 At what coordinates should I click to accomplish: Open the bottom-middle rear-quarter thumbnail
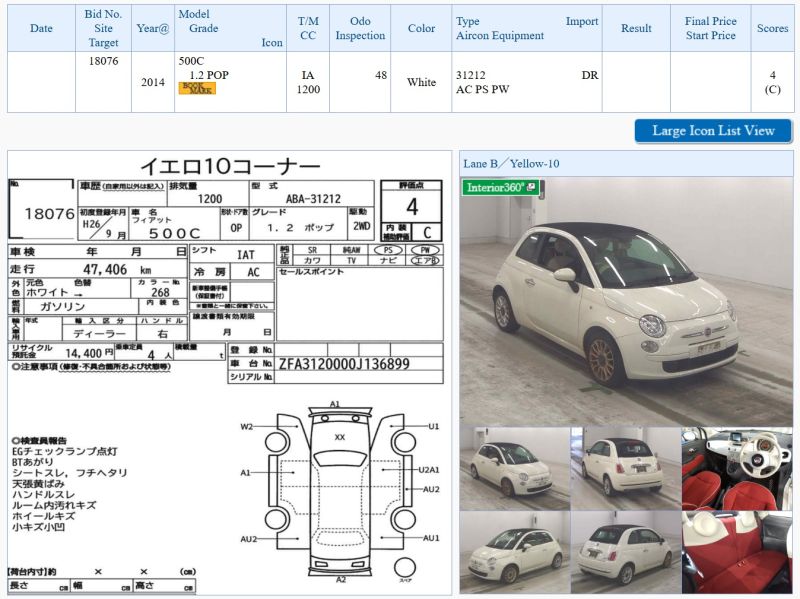626,552
